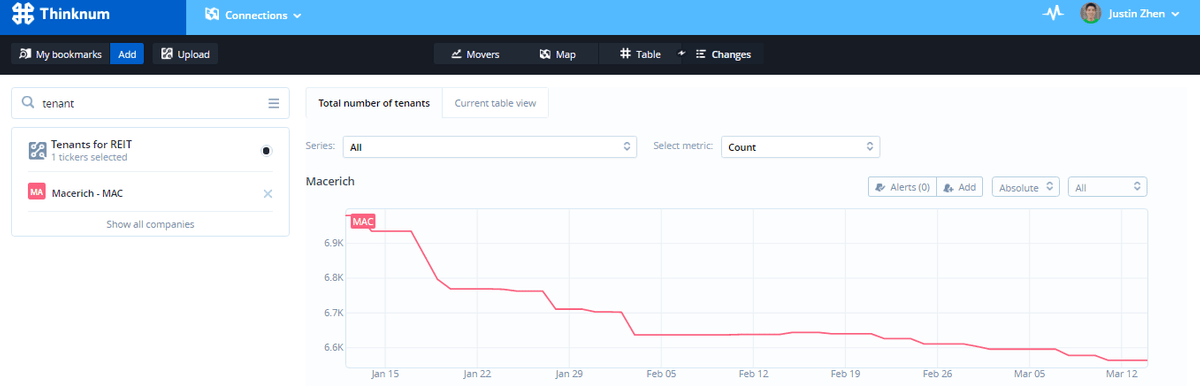This screenshot has width=1200, height=386.
Task: Open the Select metric Count dropdown
Action: [x=800, y=147]
